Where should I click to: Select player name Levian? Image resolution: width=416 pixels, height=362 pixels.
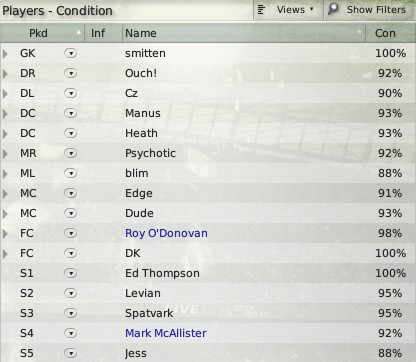pyautogui.click(x=143, y=293)
